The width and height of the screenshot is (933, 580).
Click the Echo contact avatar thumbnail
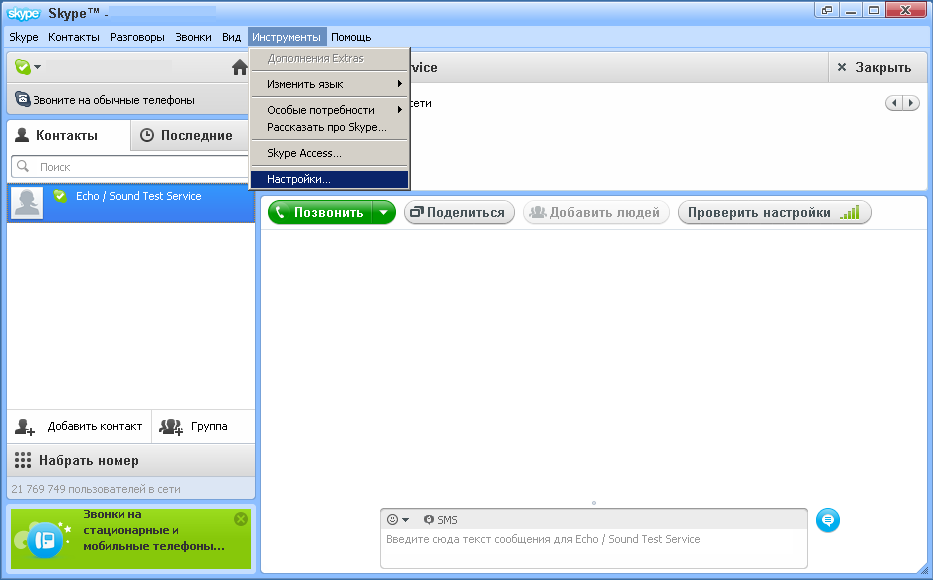pos(27,203)
